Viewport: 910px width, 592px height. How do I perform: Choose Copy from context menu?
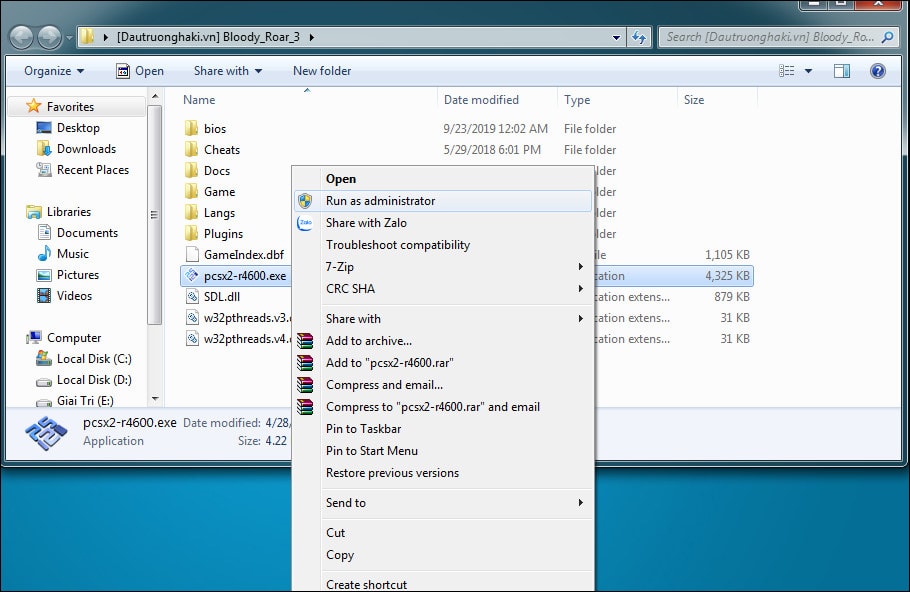pyautogui.click(x=443, y=555)
